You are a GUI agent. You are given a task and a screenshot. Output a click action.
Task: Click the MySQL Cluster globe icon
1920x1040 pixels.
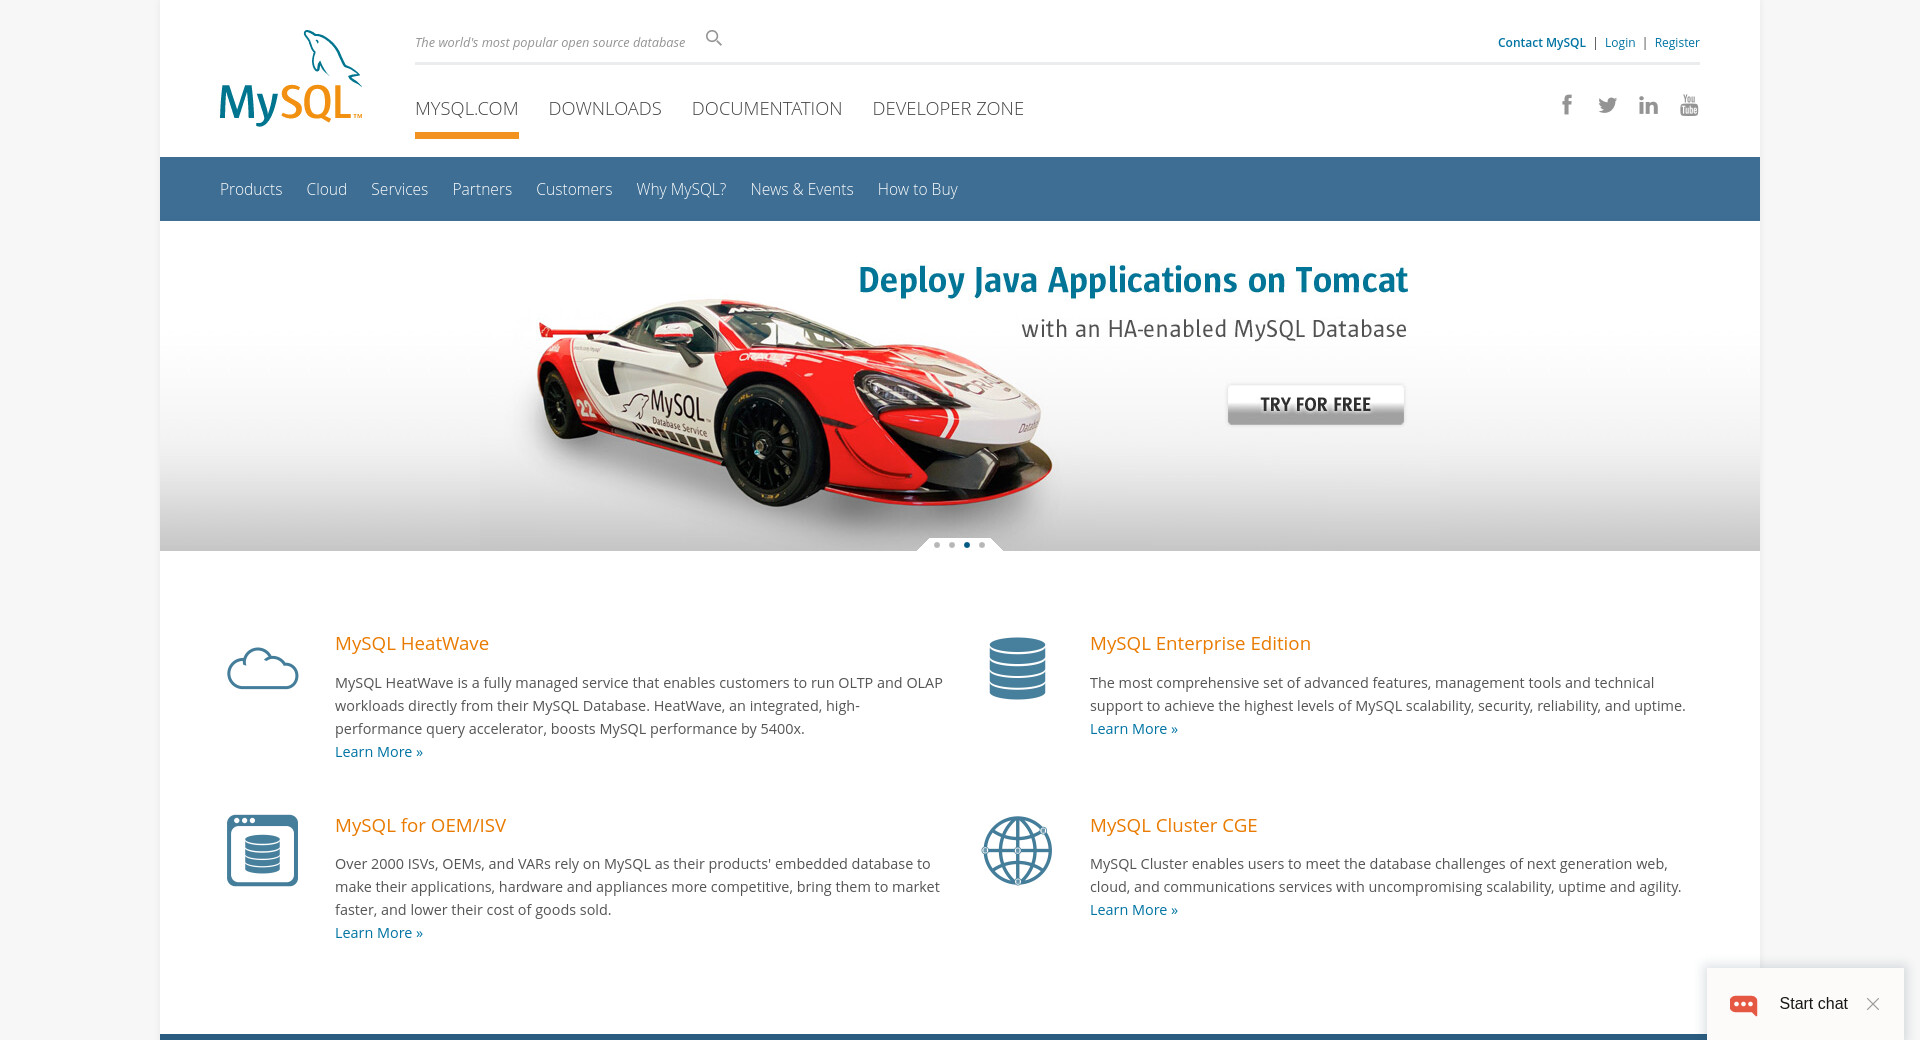[x=1017, y=850]
